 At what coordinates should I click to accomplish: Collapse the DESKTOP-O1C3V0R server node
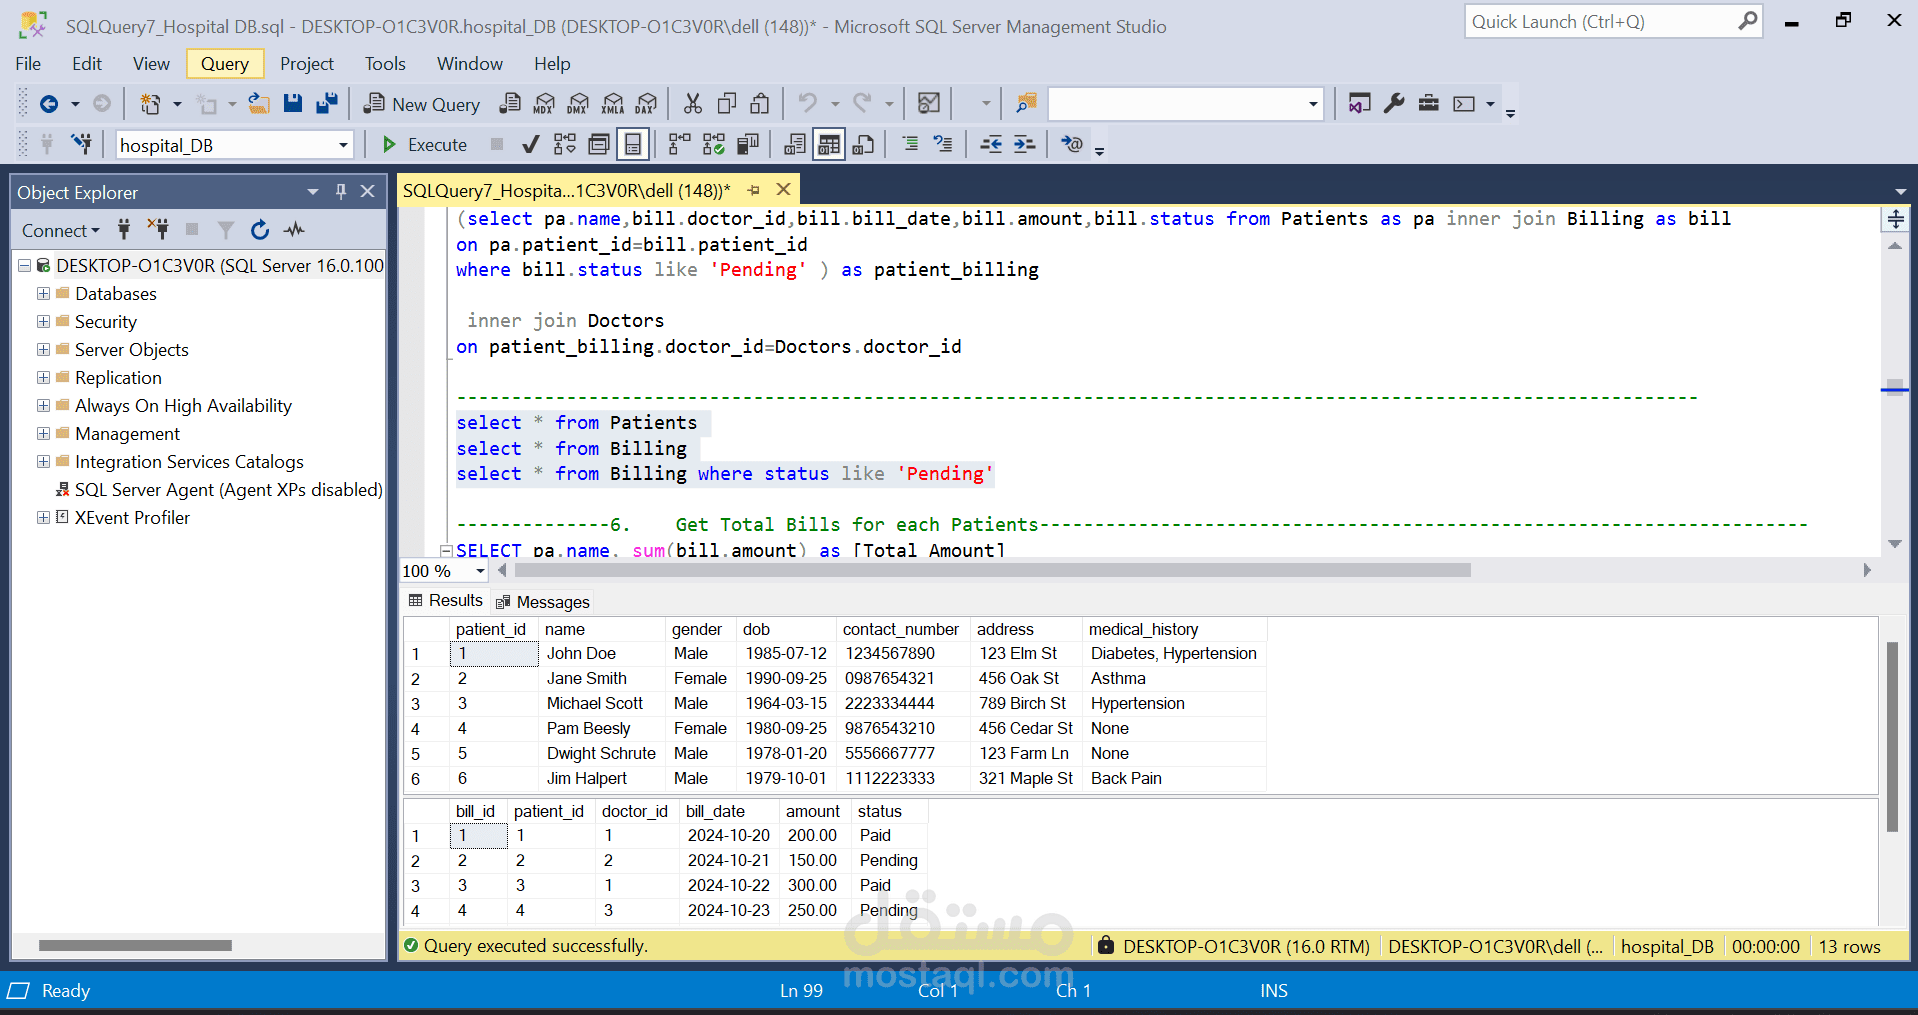(25, 266)
